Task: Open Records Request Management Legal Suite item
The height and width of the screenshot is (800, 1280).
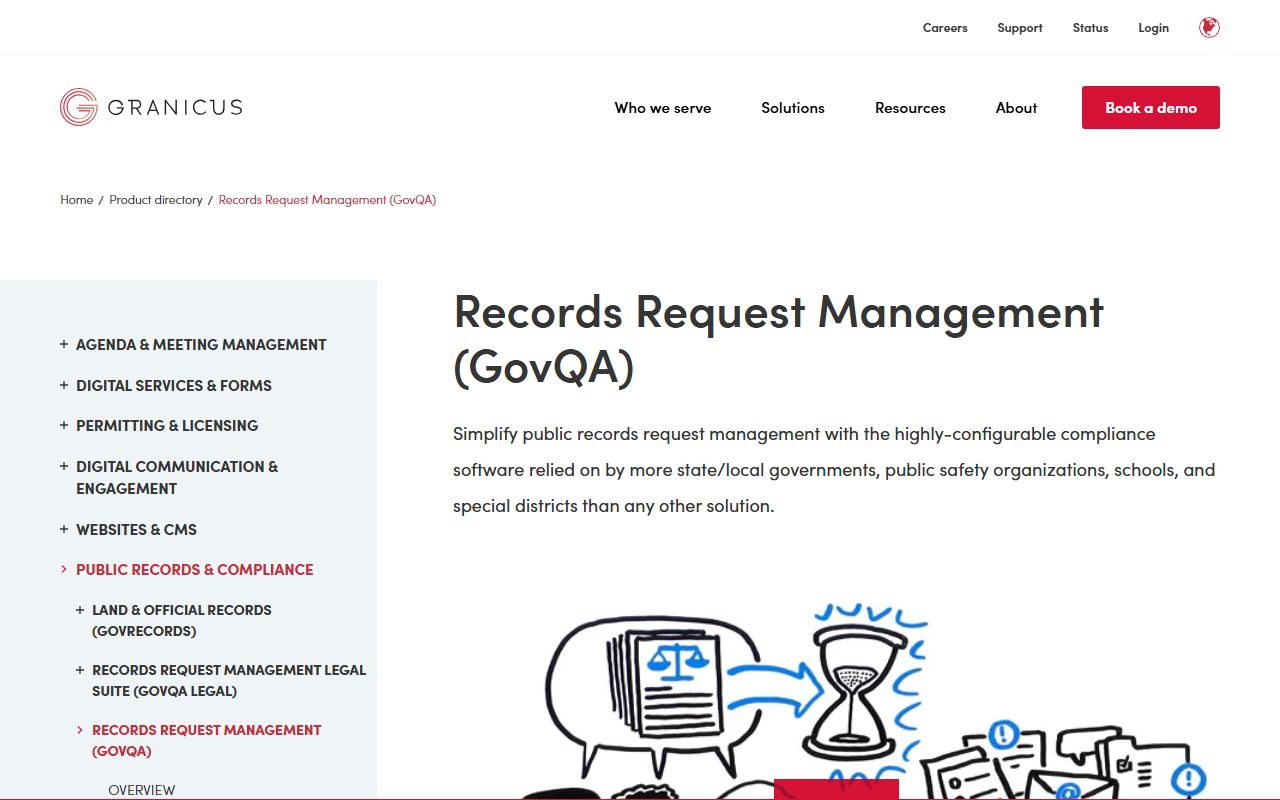Action: click(228, 680)
